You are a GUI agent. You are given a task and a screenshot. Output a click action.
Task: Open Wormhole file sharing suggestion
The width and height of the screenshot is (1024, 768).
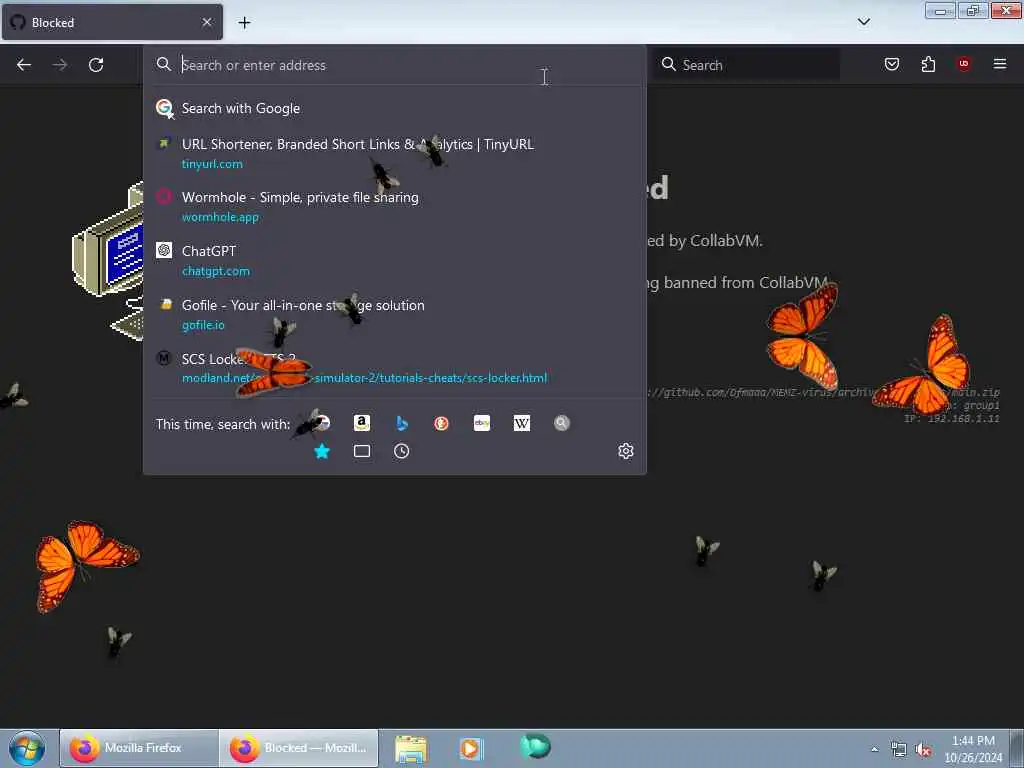pos(394,207)
